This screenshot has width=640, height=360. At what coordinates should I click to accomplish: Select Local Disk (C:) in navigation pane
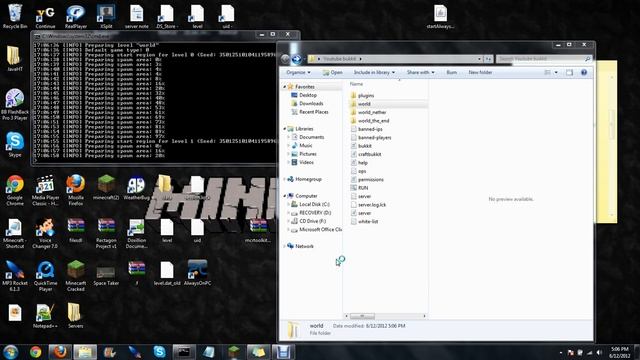(x=313, y=204)
